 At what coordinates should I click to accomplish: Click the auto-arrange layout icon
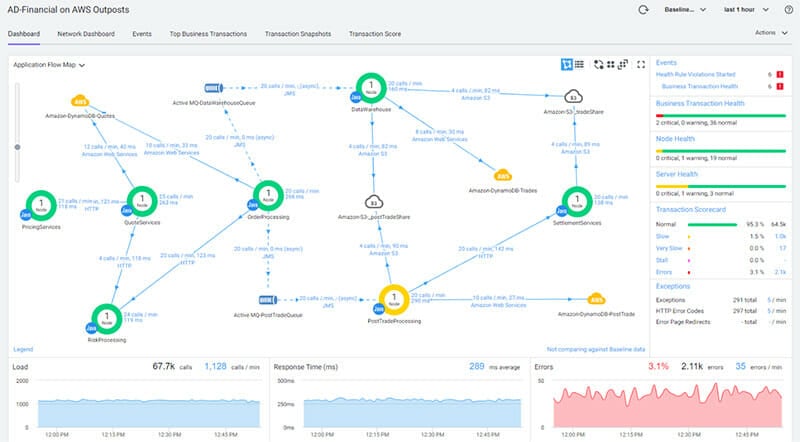pyautogui.click(x=598, y=64)
